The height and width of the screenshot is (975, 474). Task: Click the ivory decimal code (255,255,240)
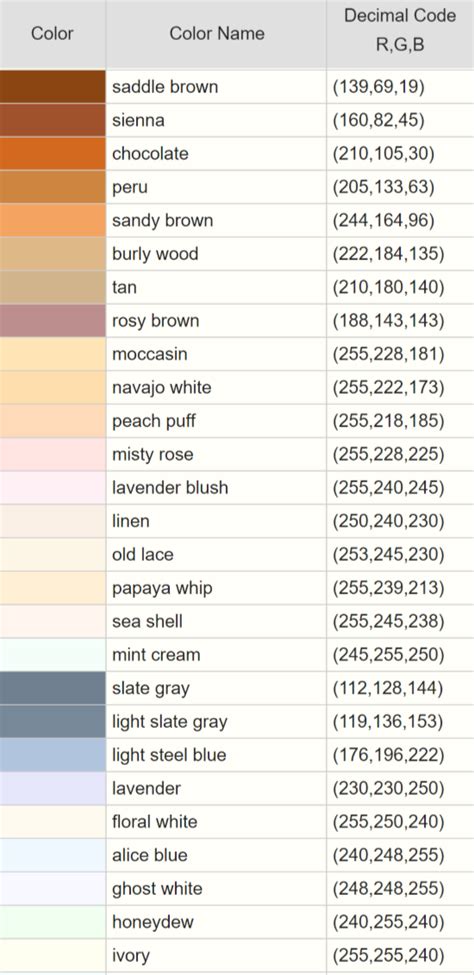tap(388, 955)
